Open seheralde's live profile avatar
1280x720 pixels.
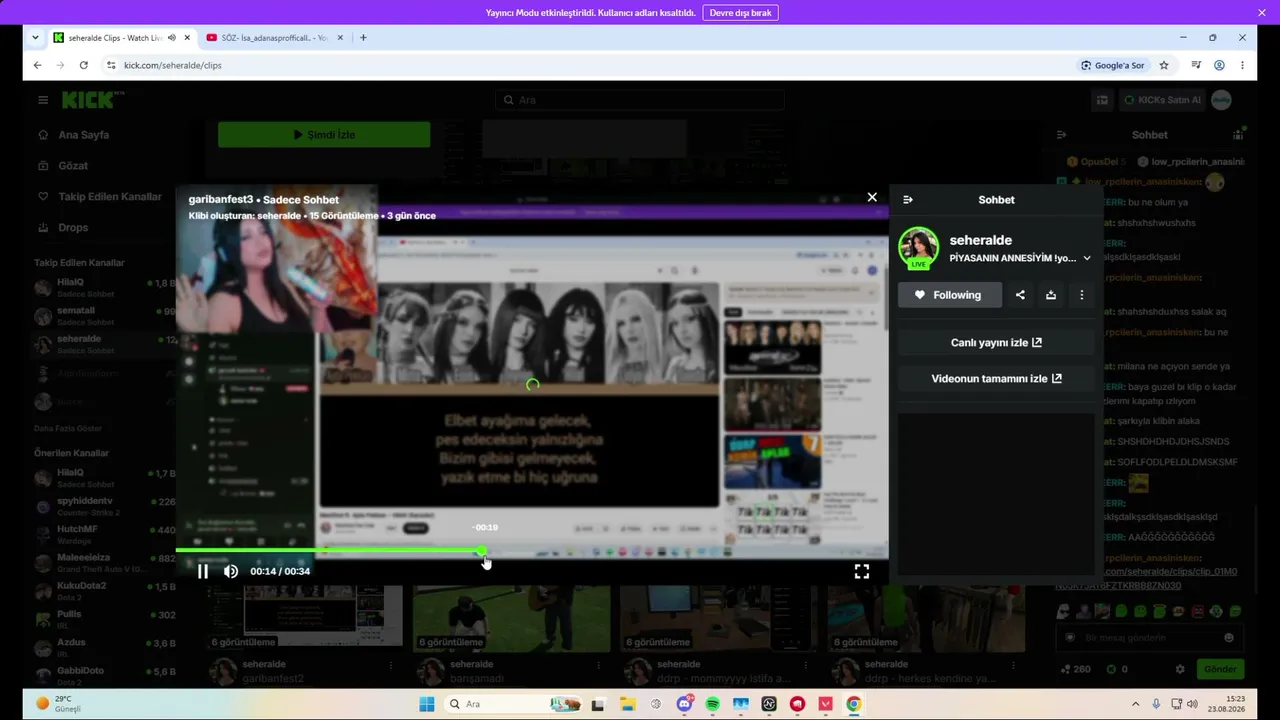pyautogui.click(x=918, y=248)
